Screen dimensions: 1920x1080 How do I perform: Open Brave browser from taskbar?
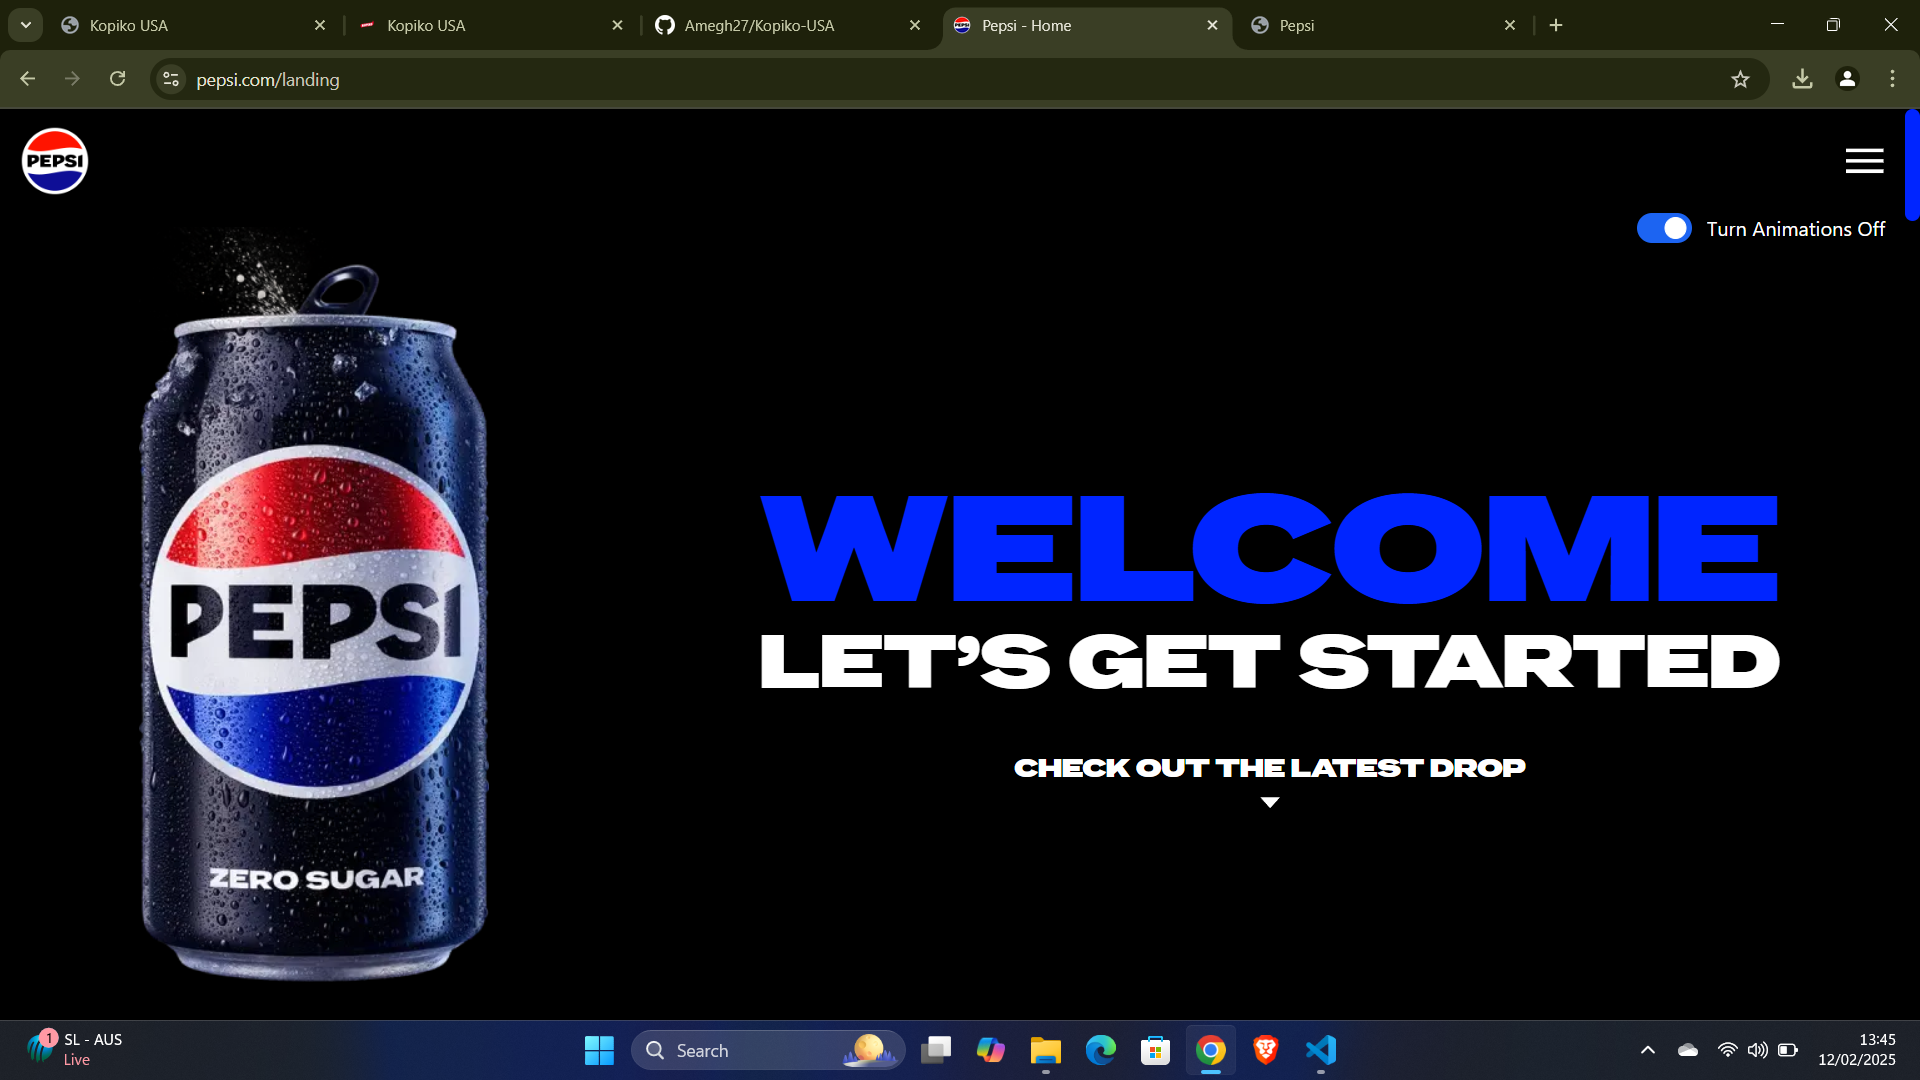tap(1265, 1050)
